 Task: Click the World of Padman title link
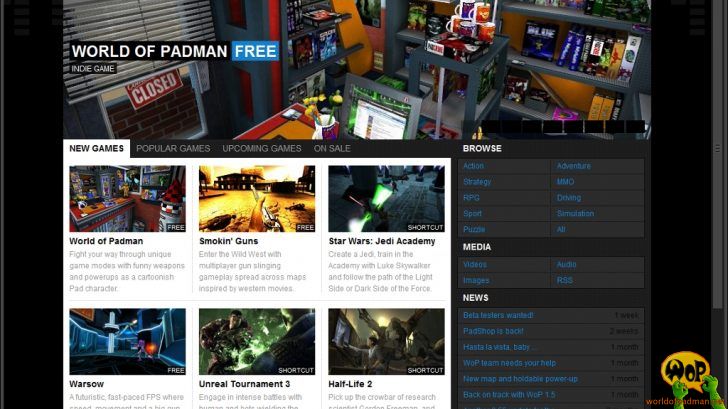tap(106, 241)
